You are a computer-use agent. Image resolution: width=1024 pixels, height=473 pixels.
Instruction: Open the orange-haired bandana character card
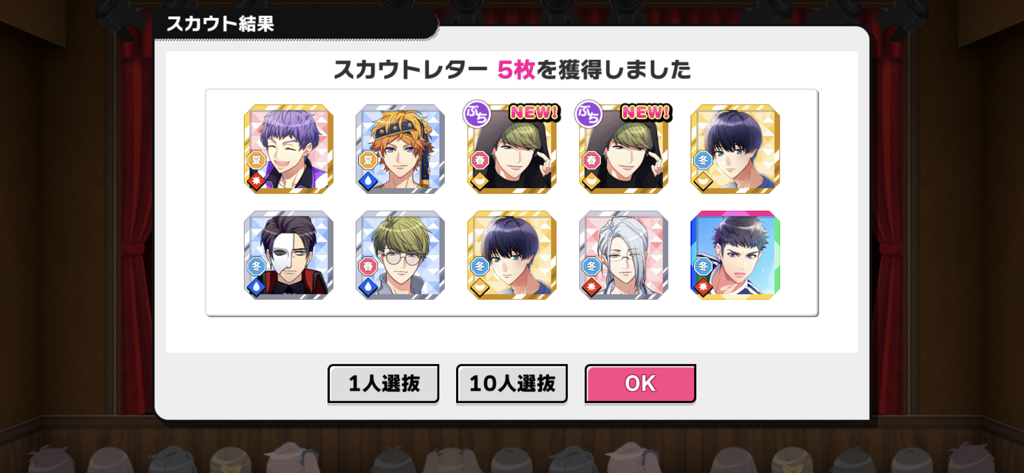400,149
